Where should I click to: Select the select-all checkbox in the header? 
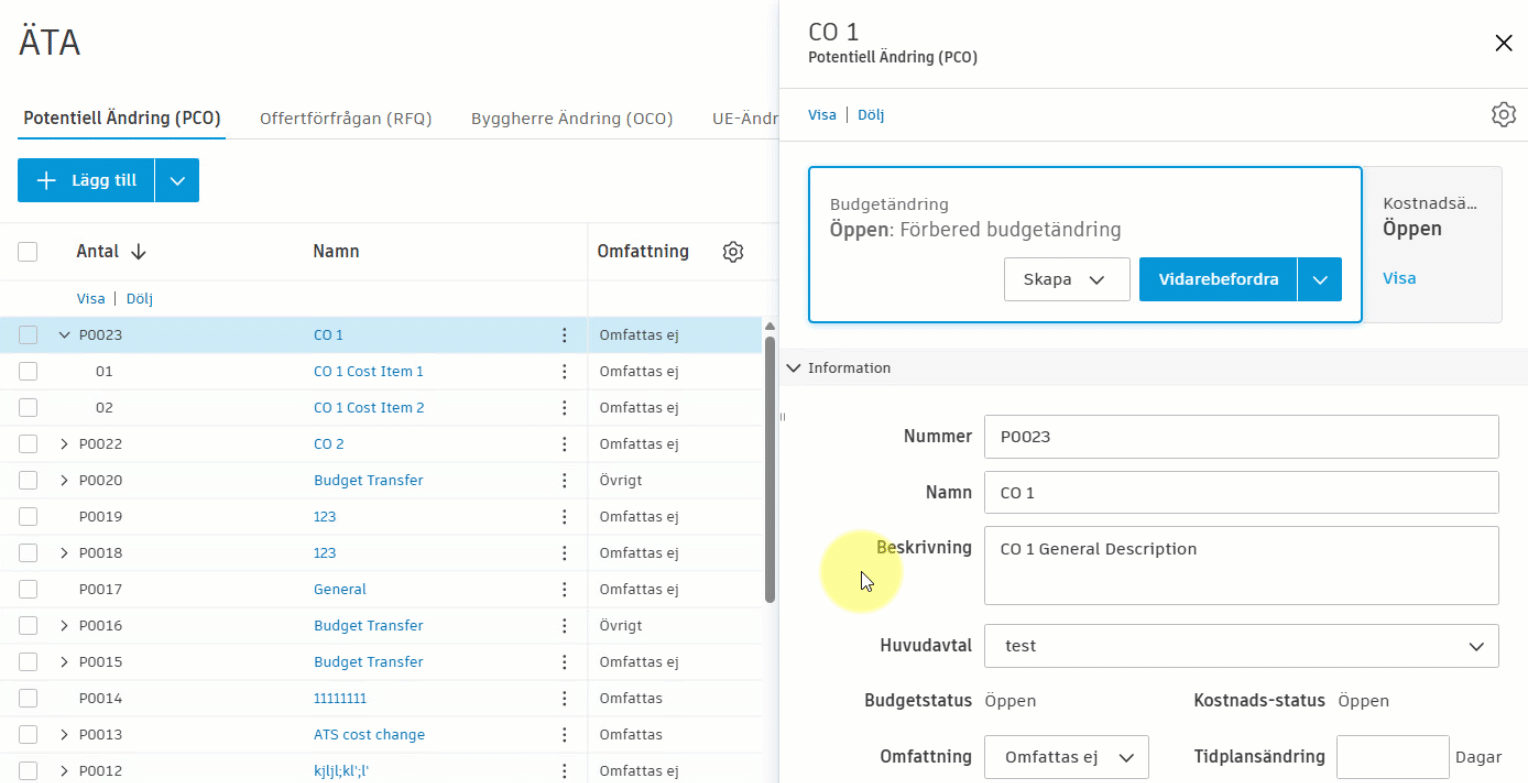pyautogui.click(x=27, y=251)
